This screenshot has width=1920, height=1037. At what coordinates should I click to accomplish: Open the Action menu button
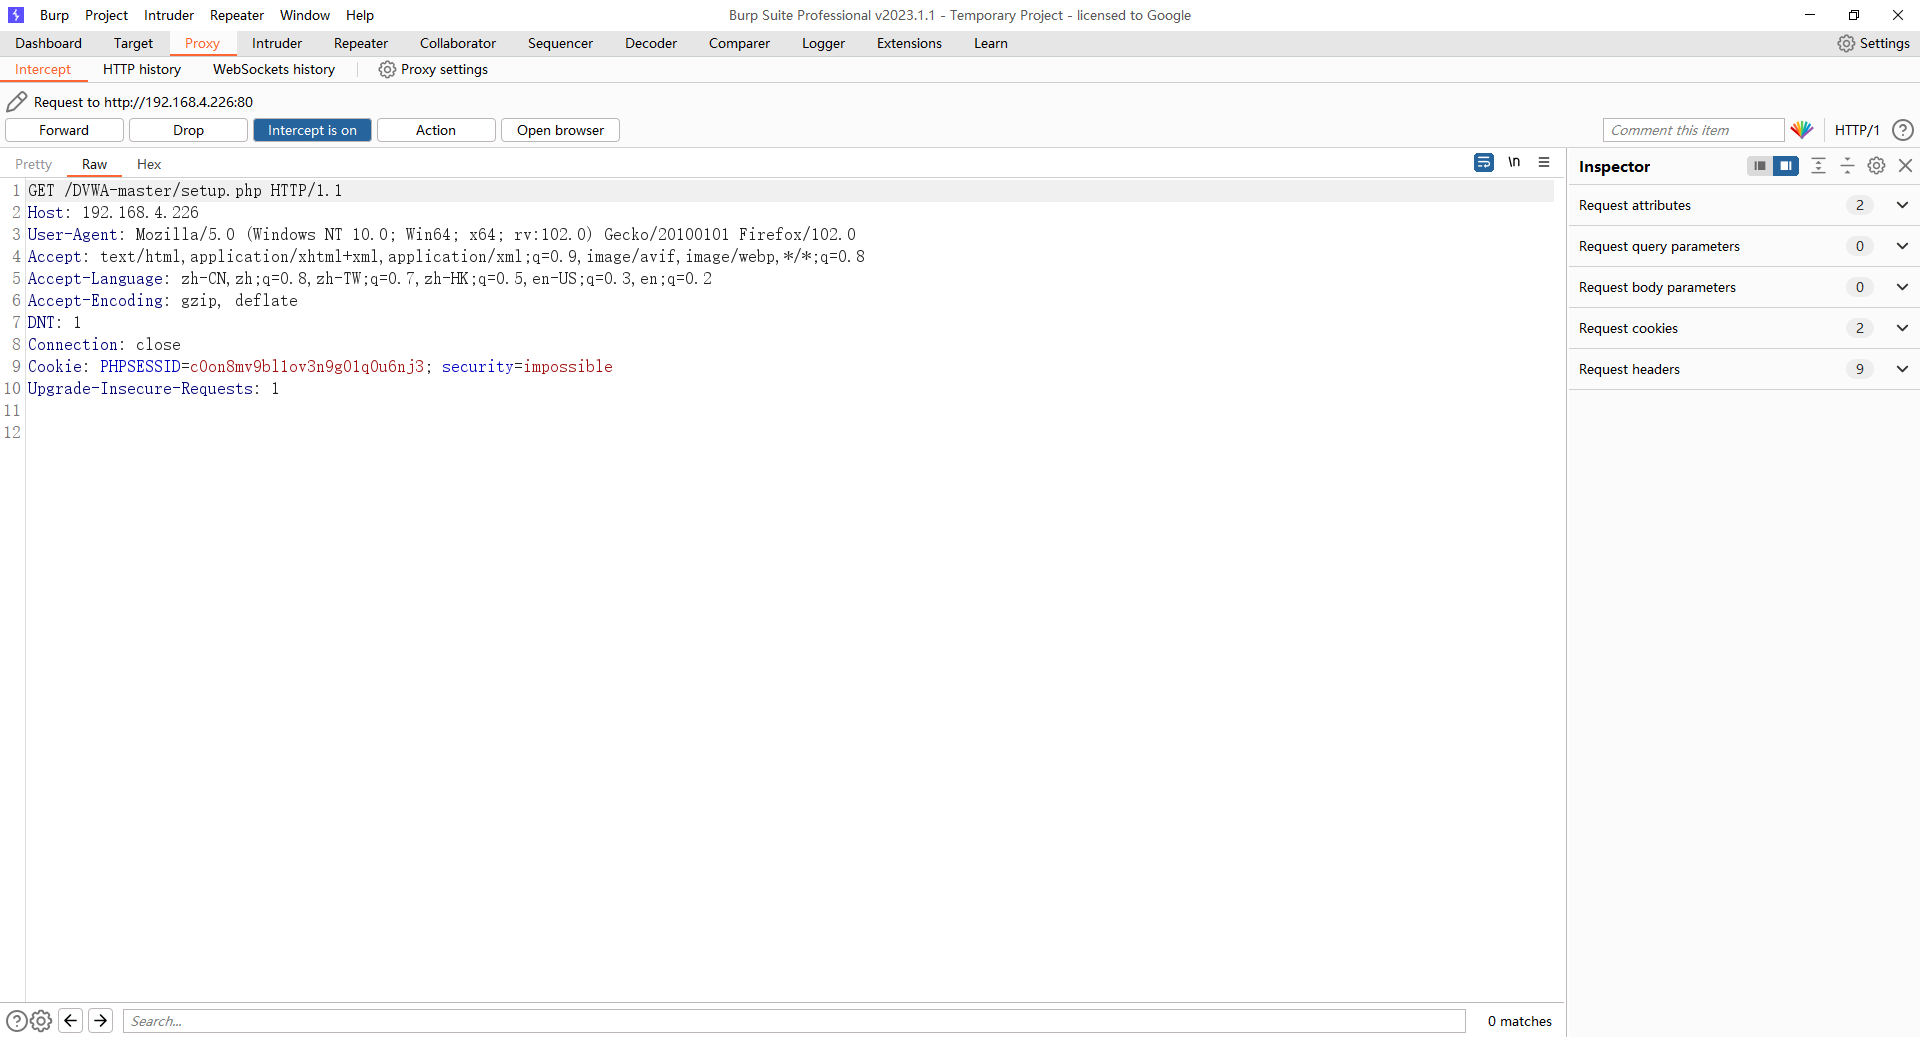point(436,130)
